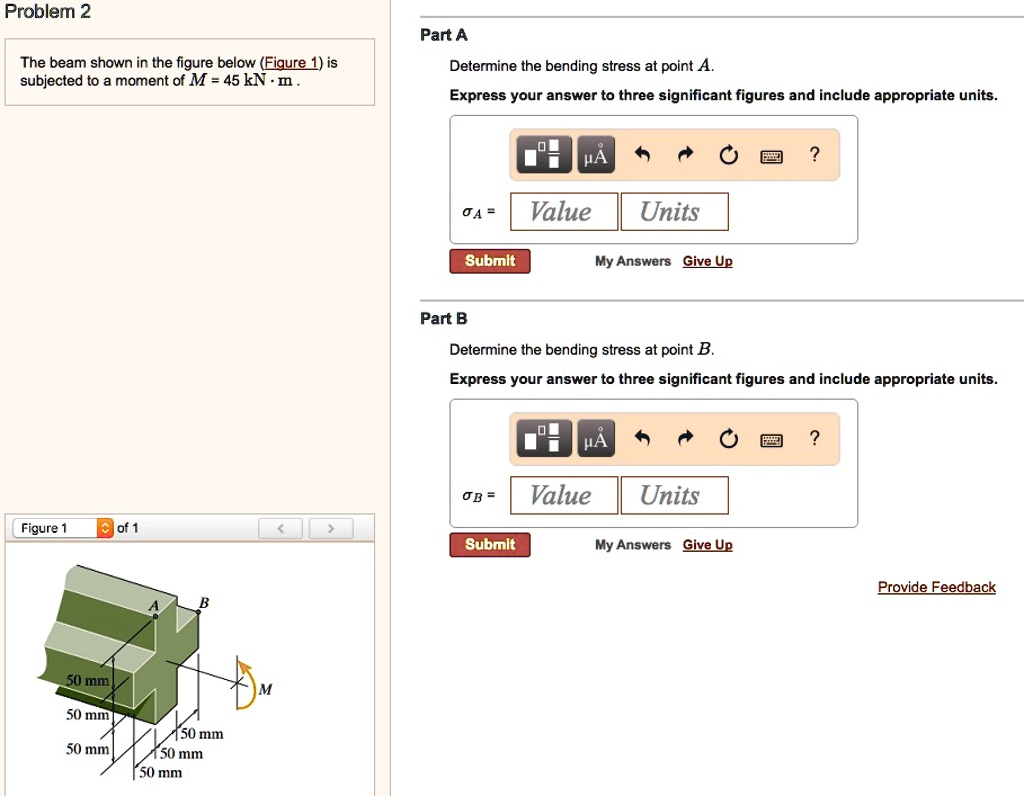This screenshot has height=796, width=1024.
Task: Click point A label on the beam figure
Action: 154,605
